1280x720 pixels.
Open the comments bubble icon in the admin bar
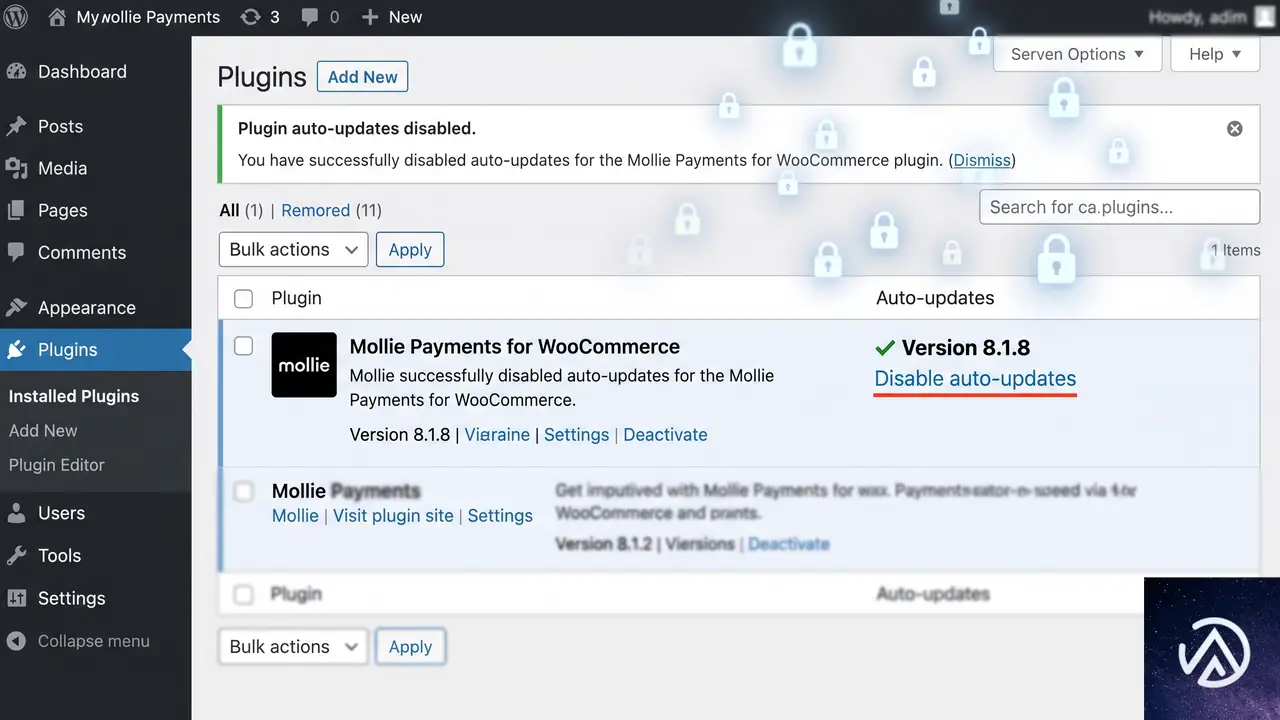pyautogui.click(x=311, y=17)
